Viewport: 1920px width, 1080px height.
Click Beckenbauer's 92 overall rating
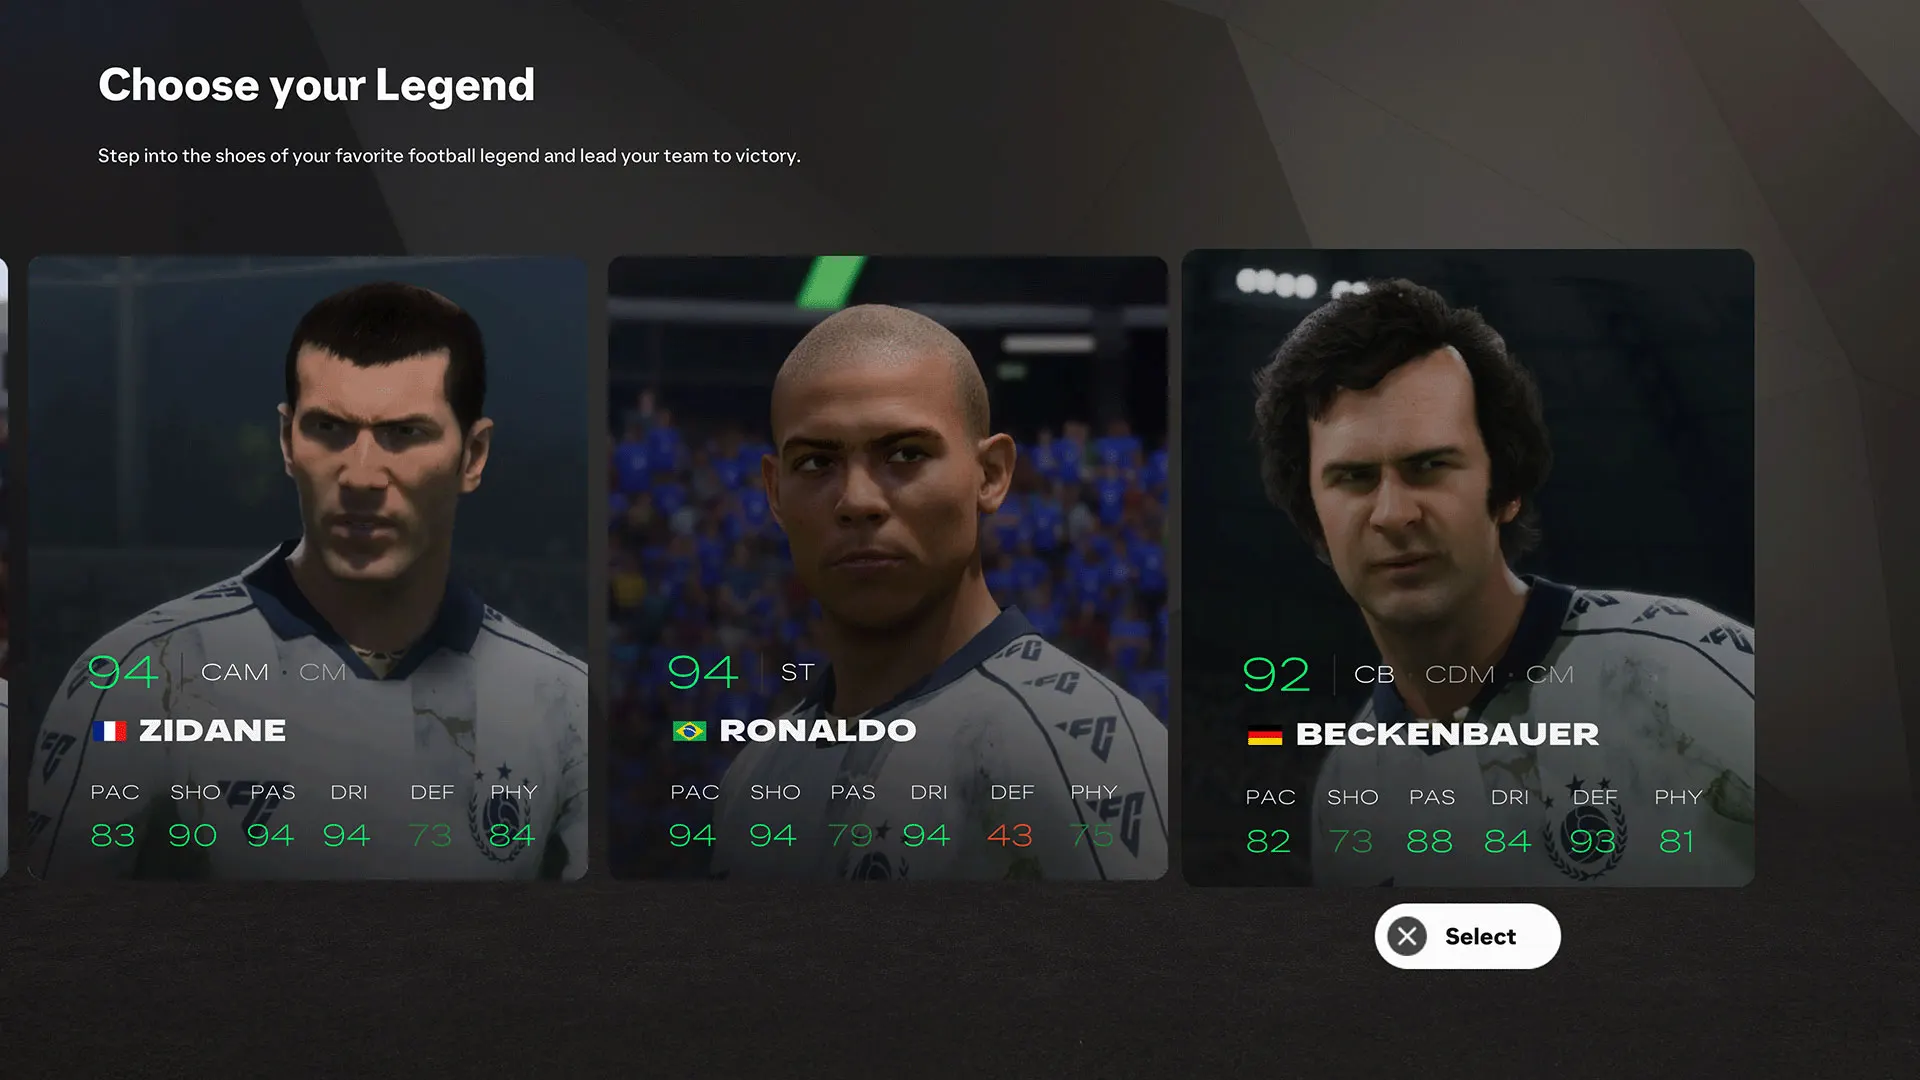tap(1276, 675)
